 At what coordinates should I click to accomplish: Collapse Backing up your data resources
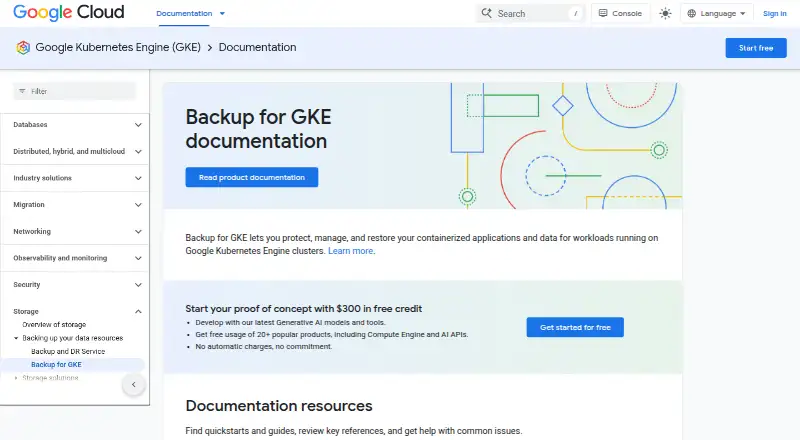point(16,338)
